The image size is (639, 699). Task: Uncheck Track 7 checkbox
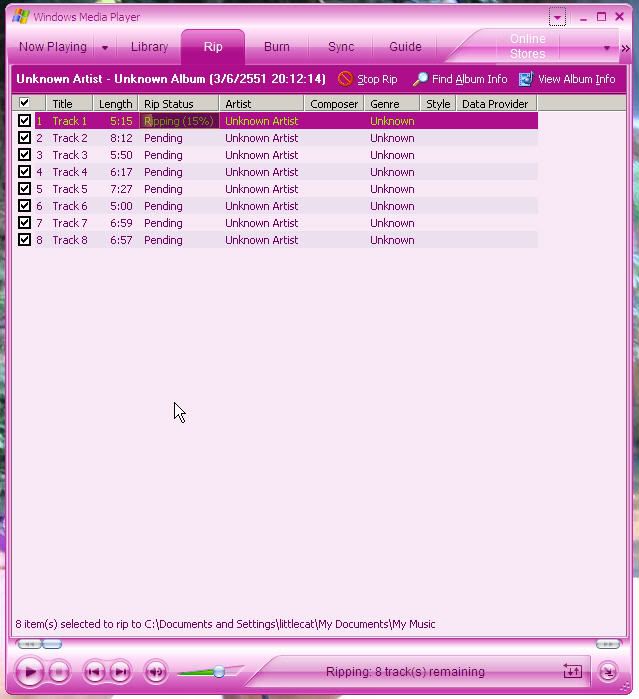(x=25, y=222)
